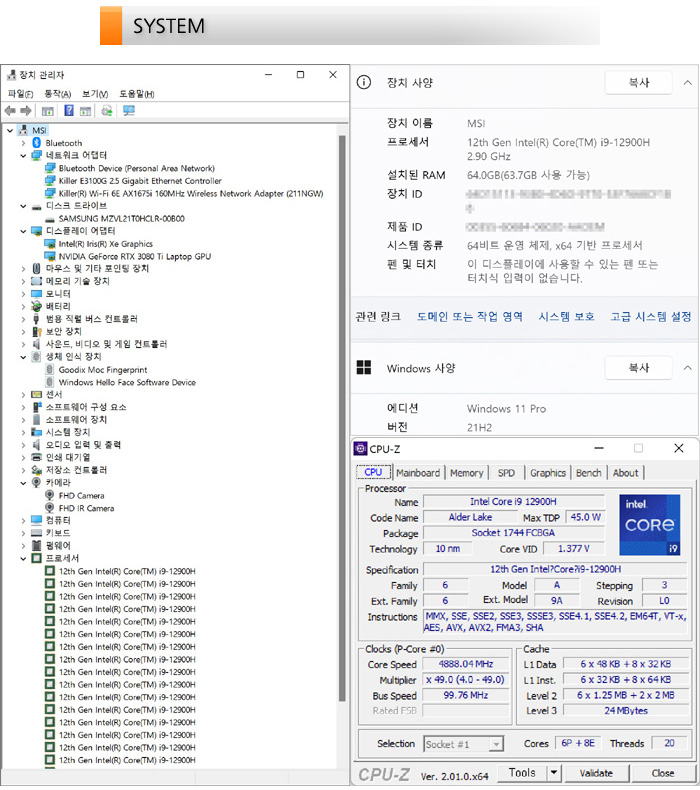Viewport: 700px width, 790px height.
Task: Collapse the 디스플레이 어댑터 category
Action: tap(23, 231)
